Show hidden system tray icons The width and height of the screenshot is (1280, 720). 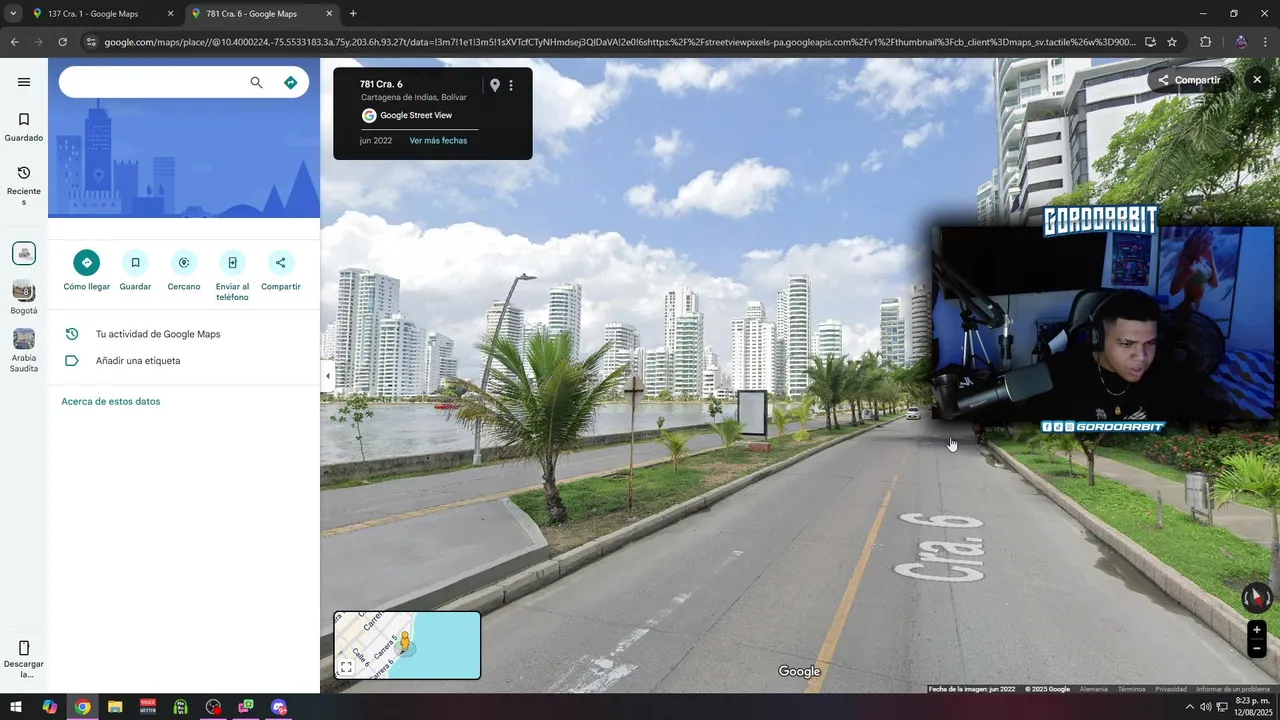1189,707
